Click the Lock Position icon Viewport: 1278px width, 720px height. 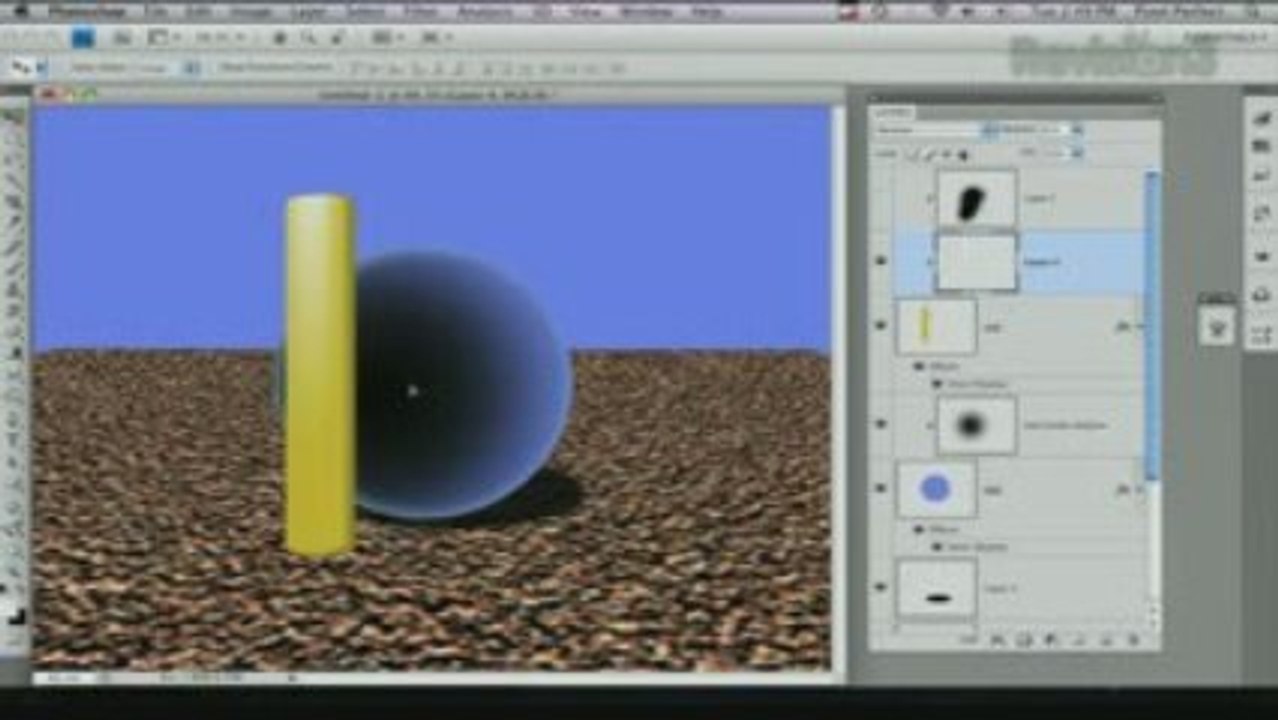click(x=947, y=154)
